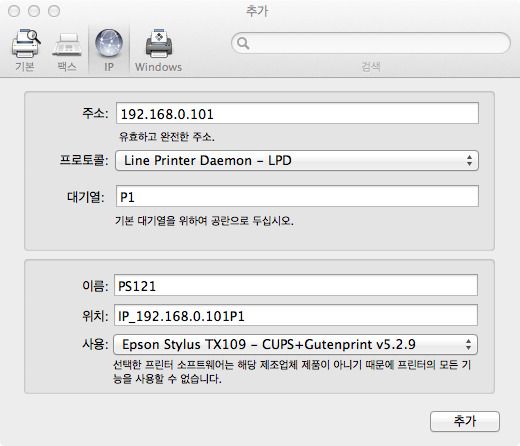Click the 주소 address field 192.168.0.101

[297, 114]
